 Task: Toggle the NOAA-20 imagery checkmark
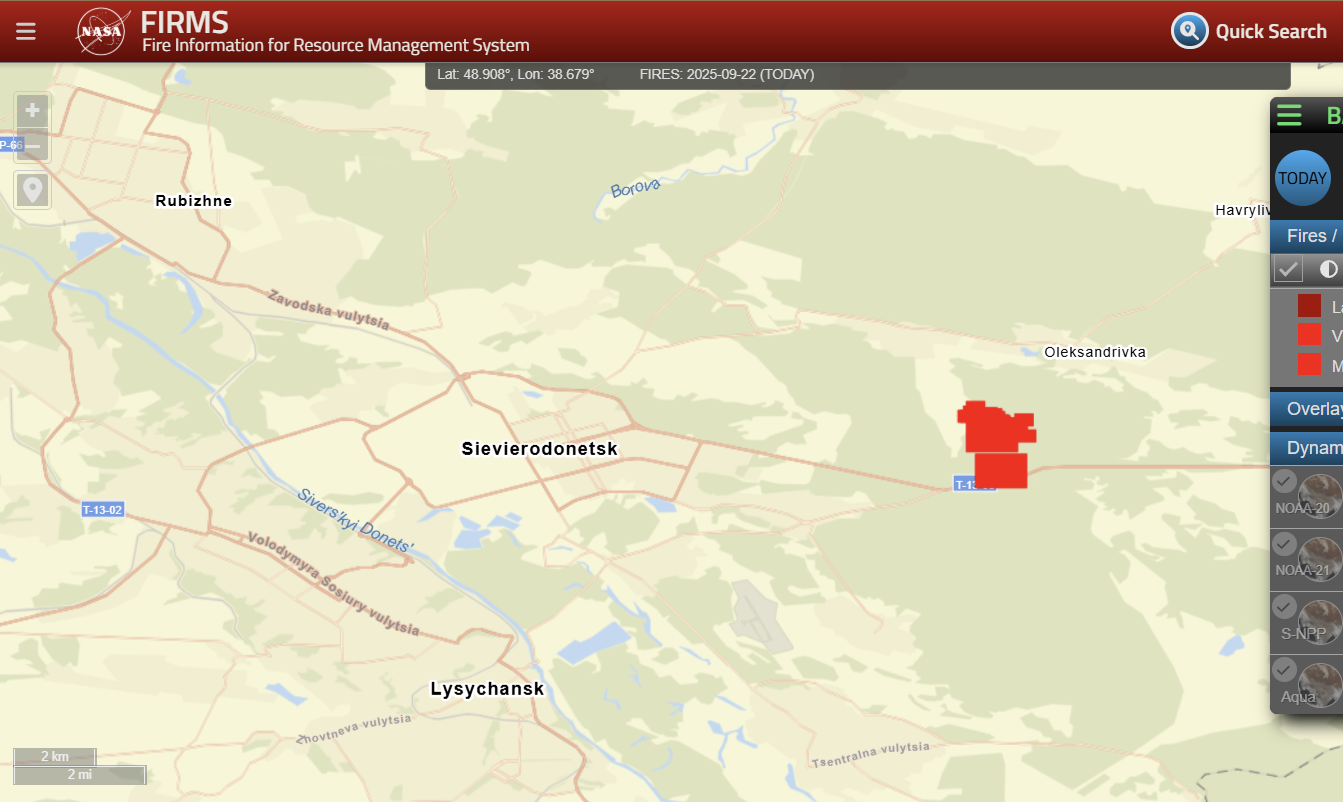point(1285,482)
